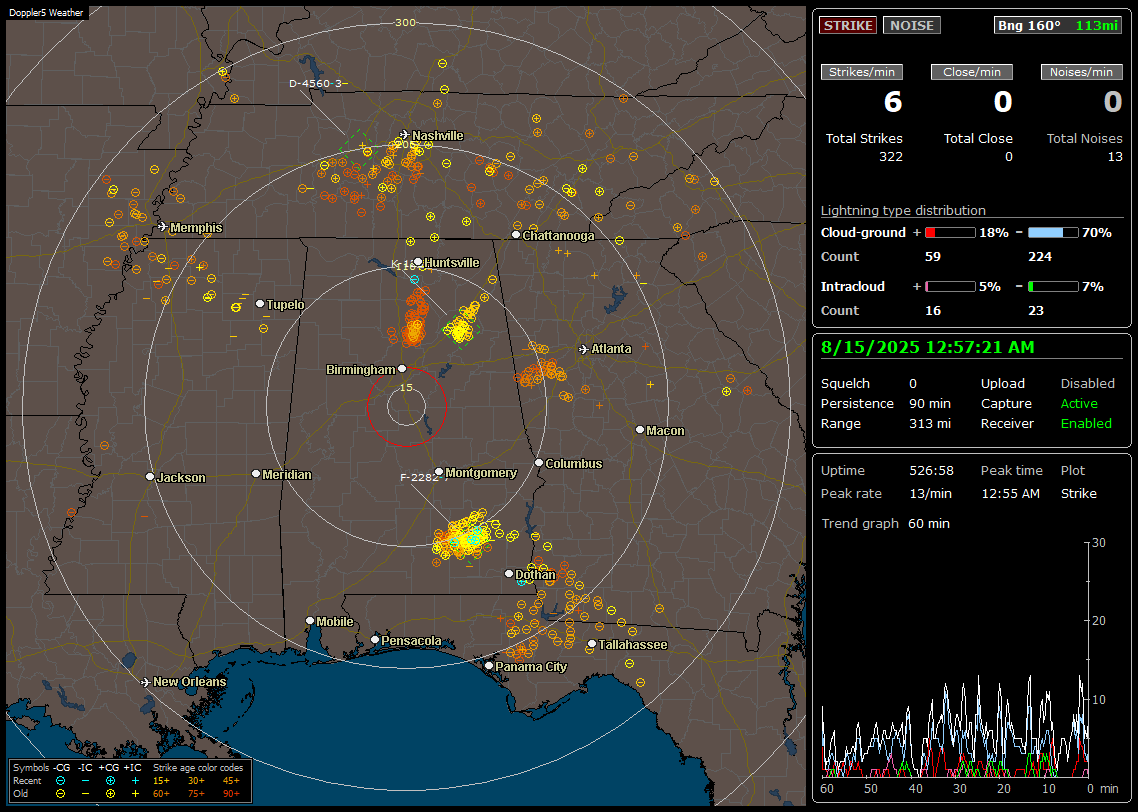Click the Noises/min label box
The width and height of the screenshot is (1138, 812).
coord(1081,72)
